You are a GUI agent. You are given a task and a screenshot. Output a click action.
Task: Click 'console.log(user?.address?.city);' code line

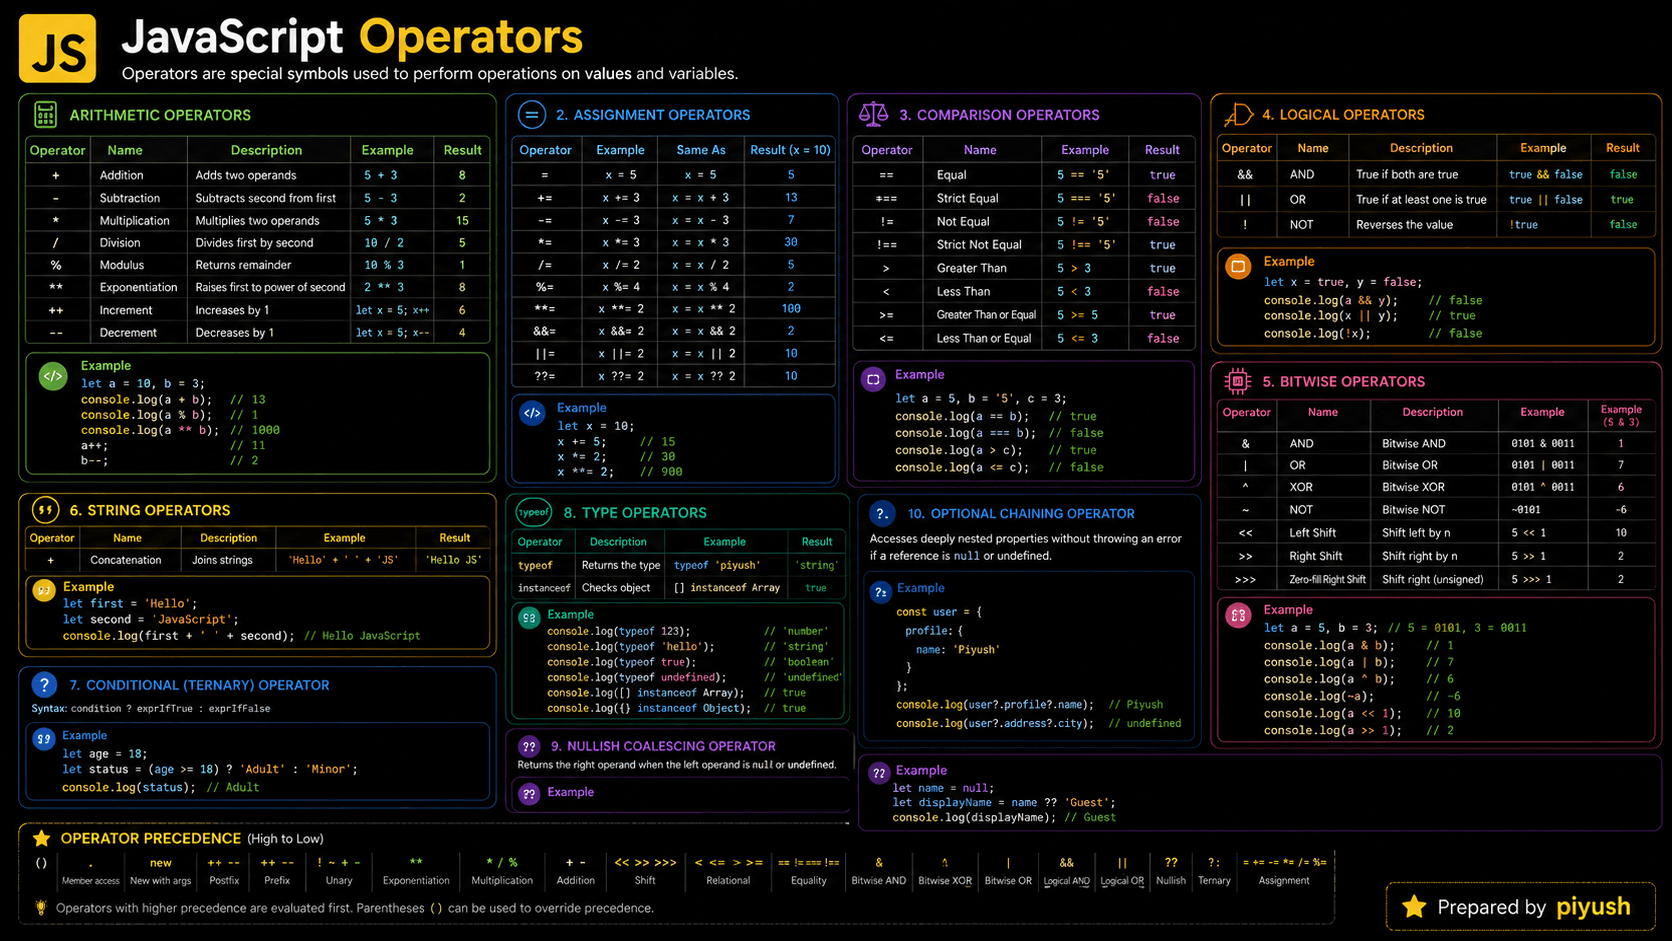click(x=994, y=724)
